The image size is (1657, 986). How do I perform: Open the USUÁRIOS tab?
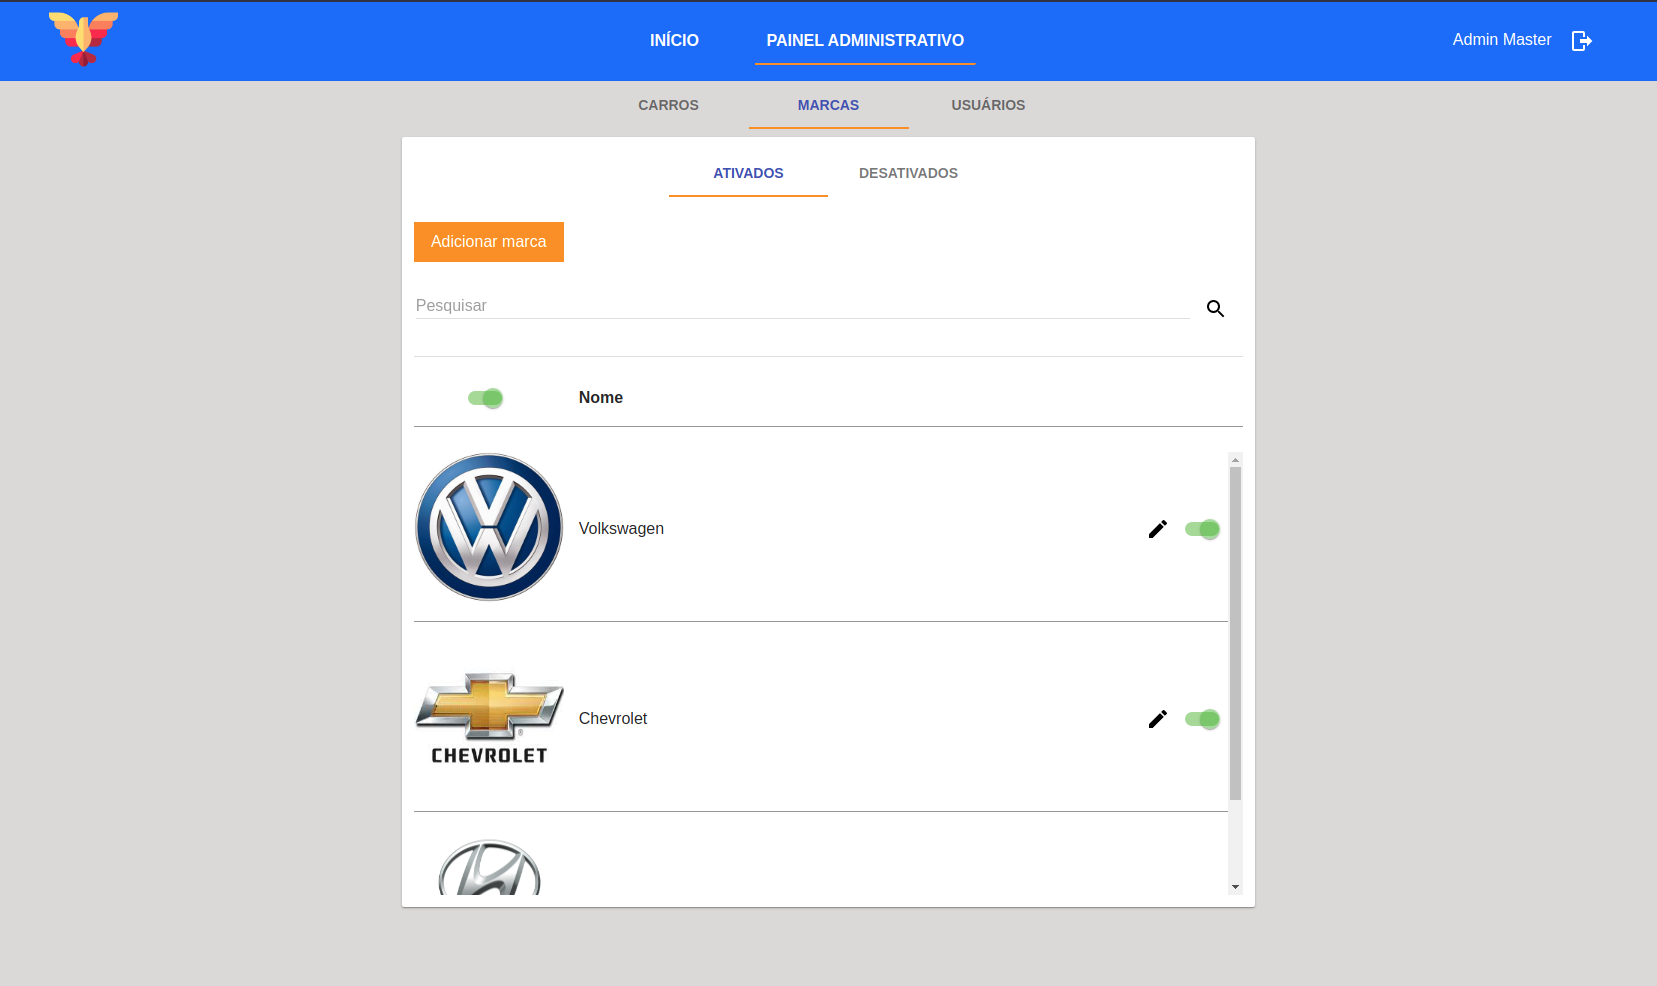pos(988,105)
